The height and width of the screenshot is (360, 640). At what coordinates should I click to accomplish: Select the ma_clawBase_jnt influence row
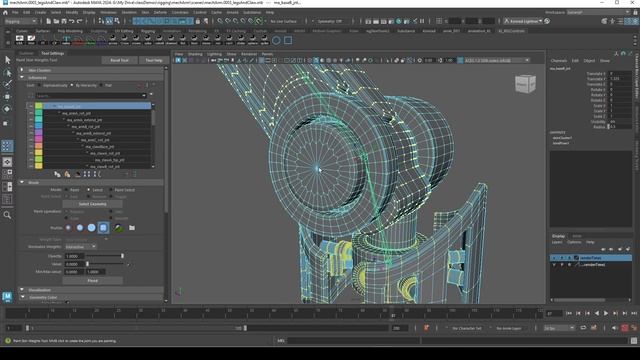97,147
